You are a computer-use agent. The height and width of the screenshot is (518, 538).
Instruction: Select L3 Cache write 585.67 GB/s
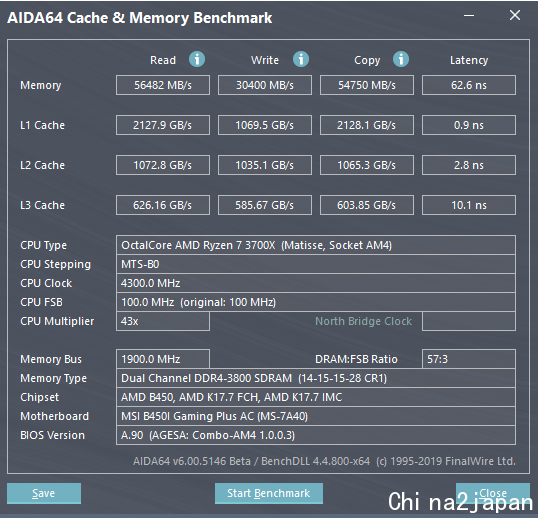point(265,205)
